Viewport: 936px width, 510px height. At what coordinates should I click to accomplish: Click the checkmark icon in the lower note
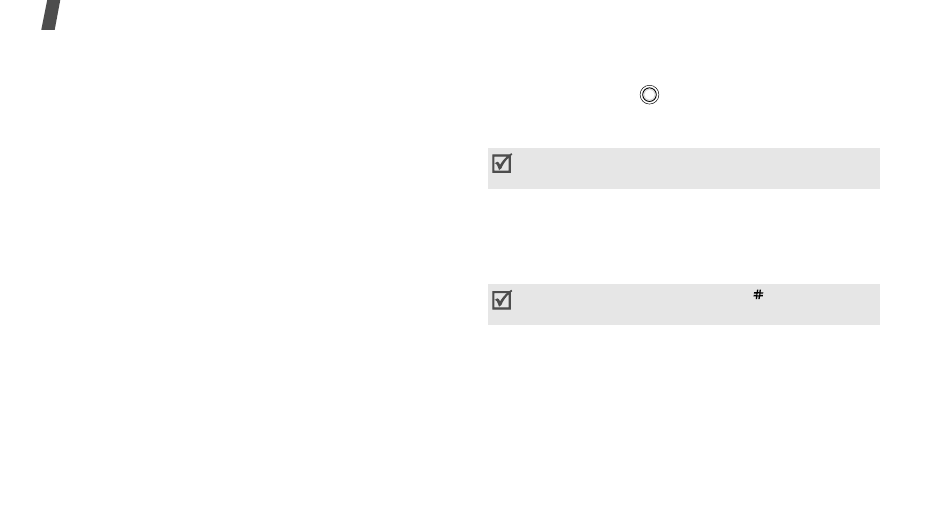click(502, 300)
